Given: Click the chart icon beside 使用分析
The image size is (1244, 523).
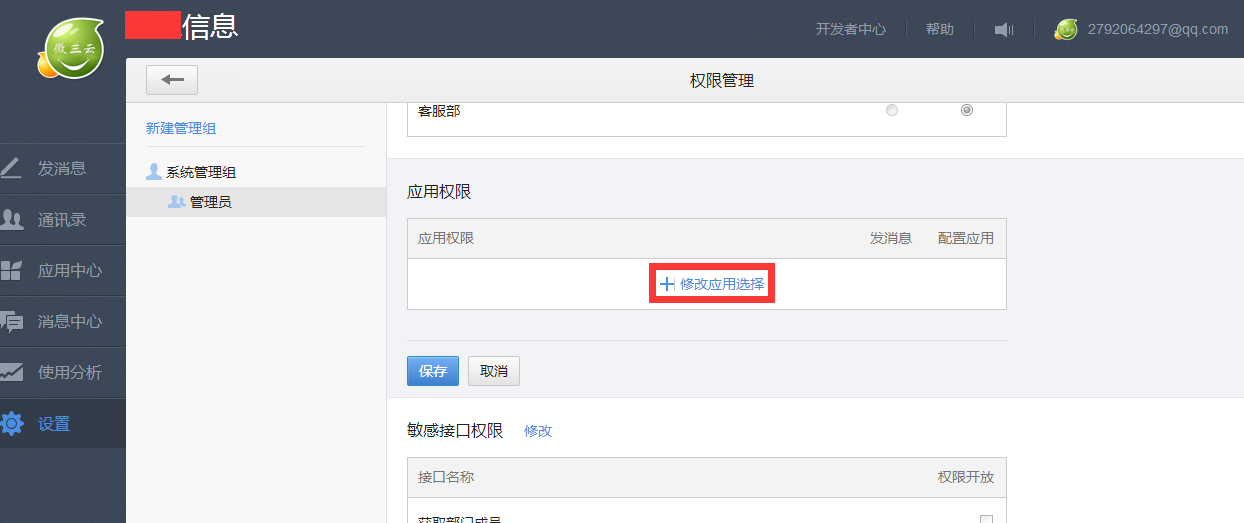Looking at the screenshot, I should point(11,372).
